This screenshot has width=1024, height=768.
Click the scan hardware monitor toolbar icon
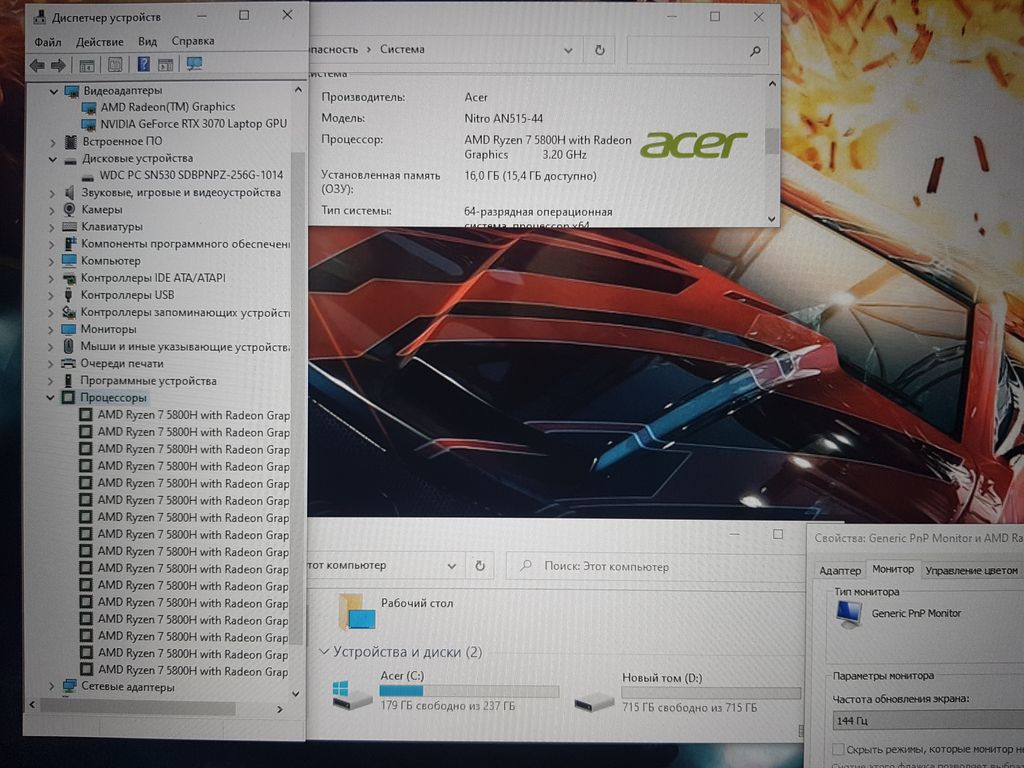coord(194,64)
